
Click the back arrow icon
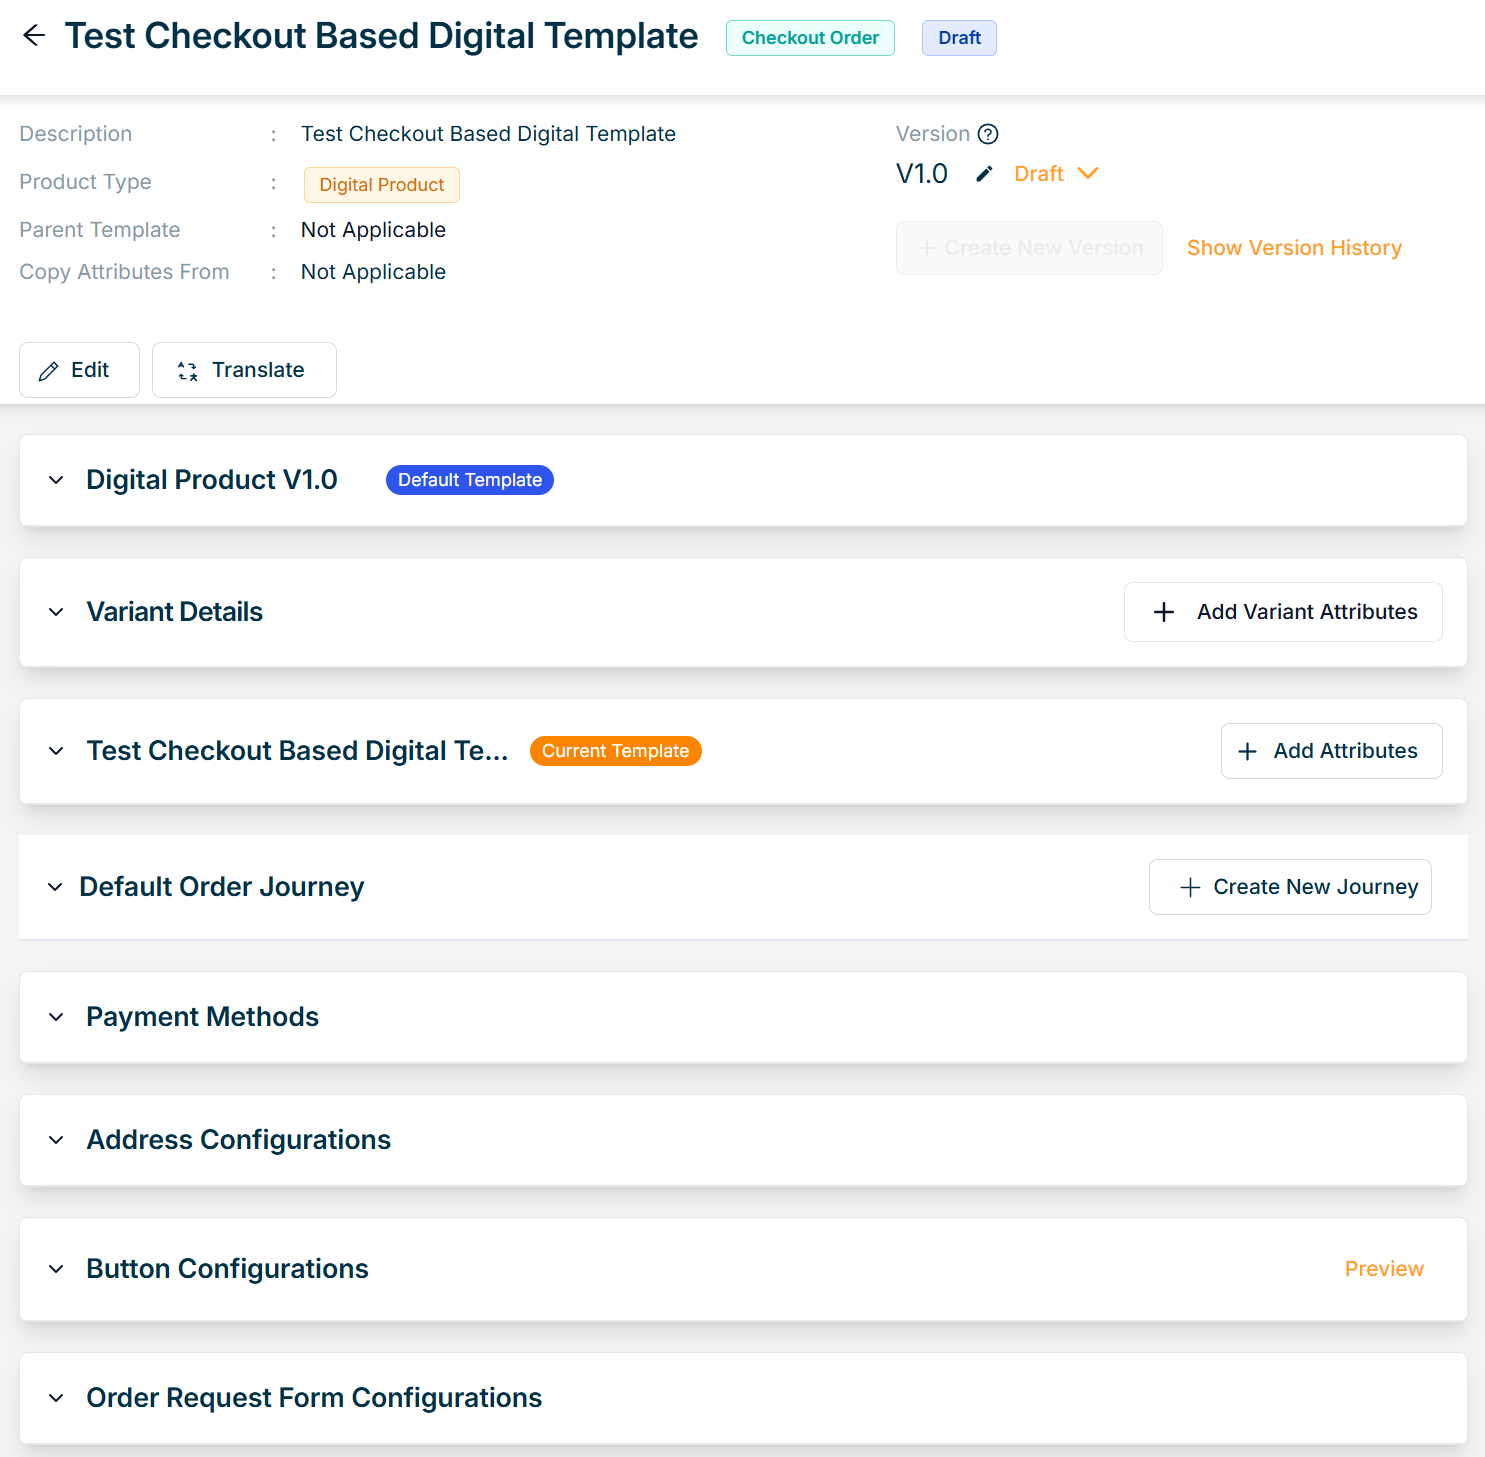pyautogui.click(x=34, y=36)
